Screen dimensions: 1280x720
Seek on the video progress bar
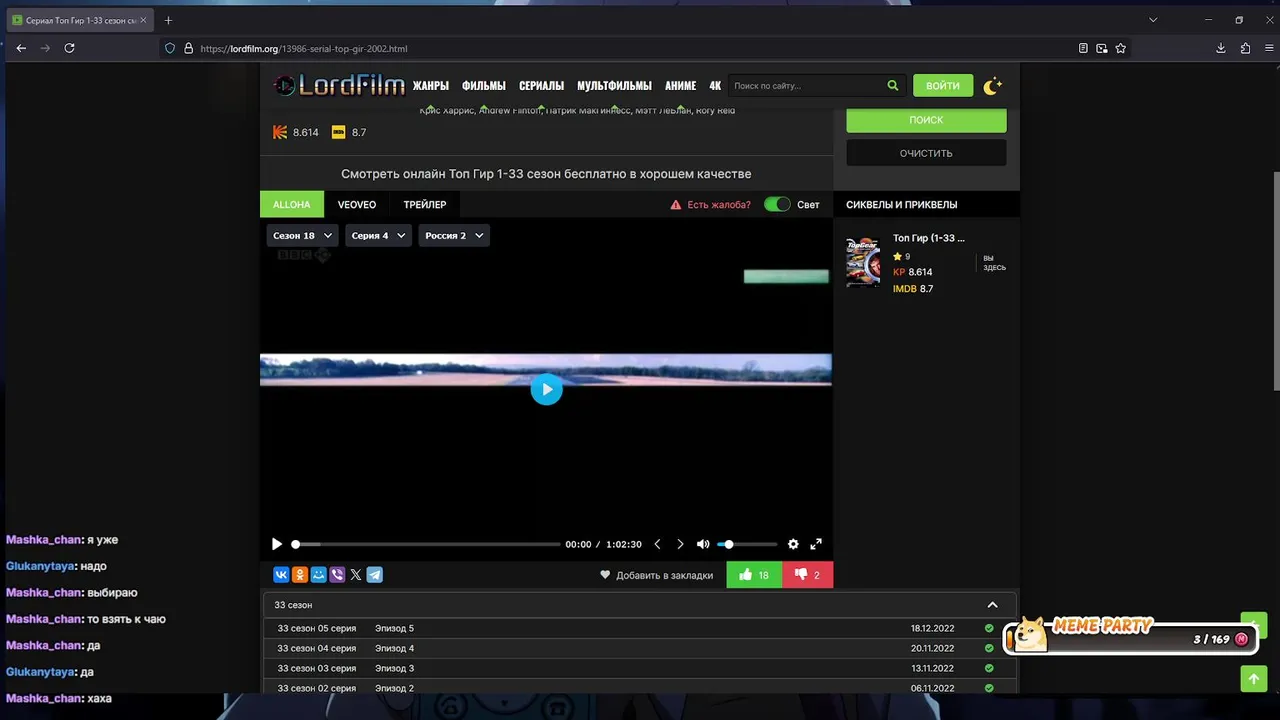coord(427,544)
